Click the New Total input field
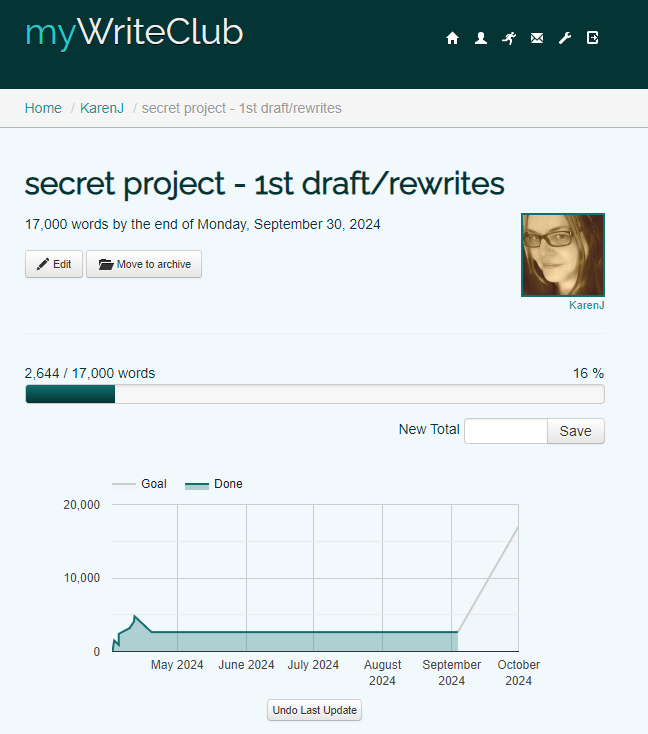 pos(506,431)
